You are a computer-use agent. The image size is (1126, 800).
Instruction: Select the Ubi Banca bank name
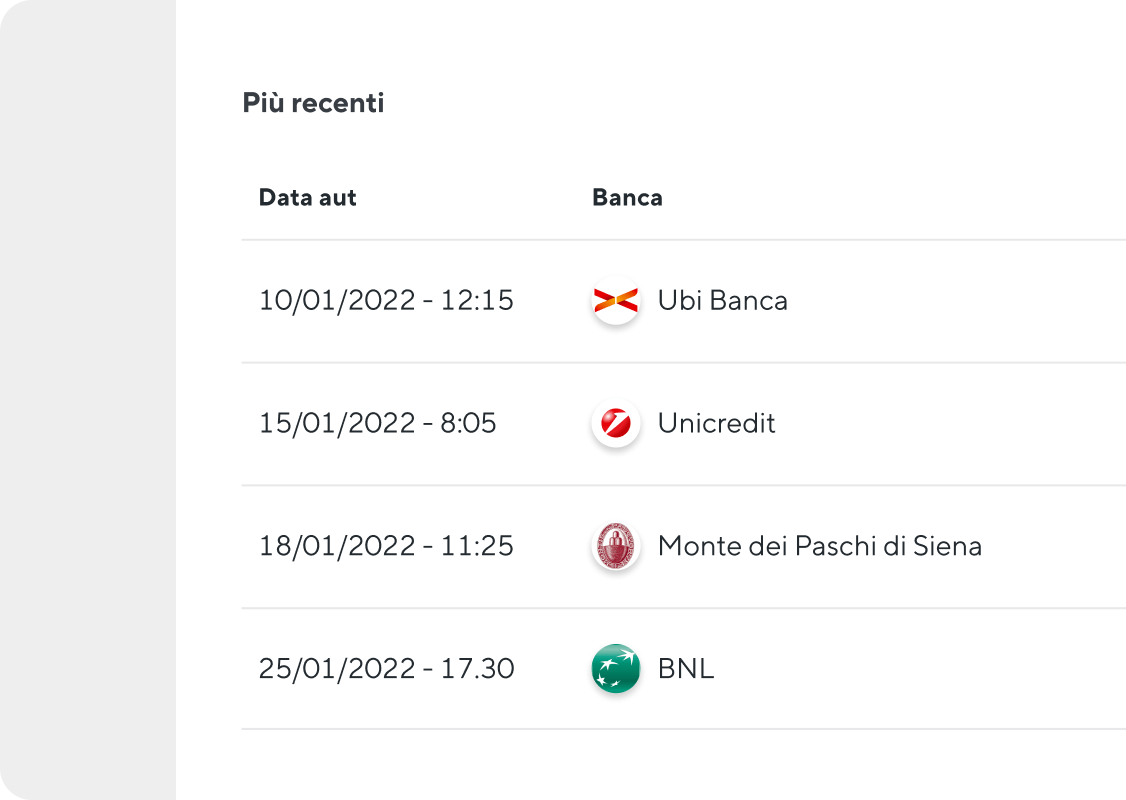[x=722, y=300]
